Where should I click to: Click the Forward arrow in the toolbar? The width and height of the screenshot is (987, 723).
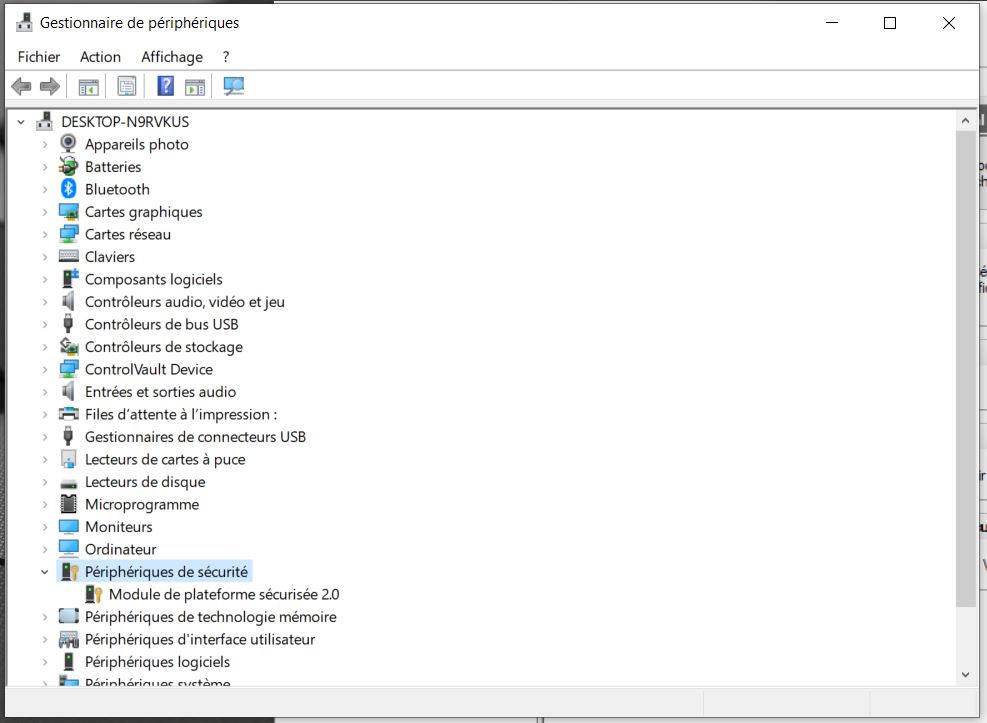tap(49, 87)
